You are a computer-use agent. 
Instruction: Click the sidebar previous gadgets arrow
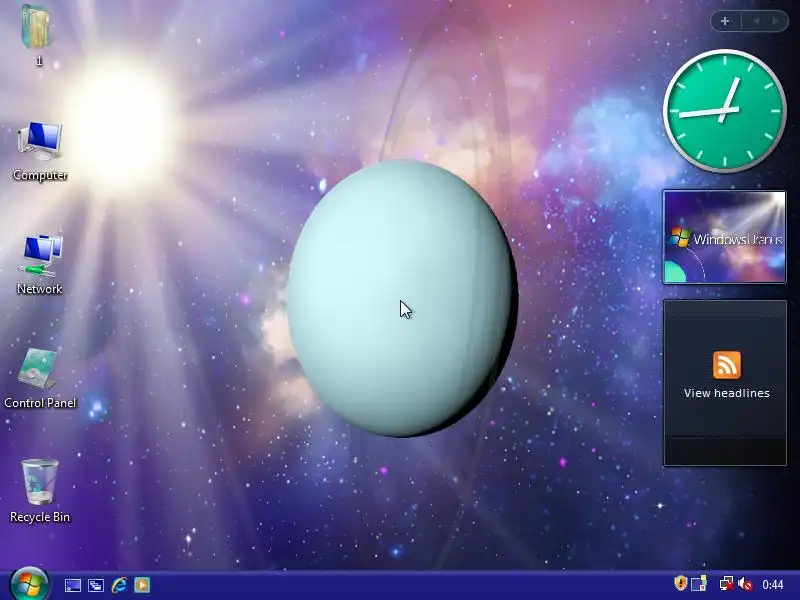(x=756, y=21)
